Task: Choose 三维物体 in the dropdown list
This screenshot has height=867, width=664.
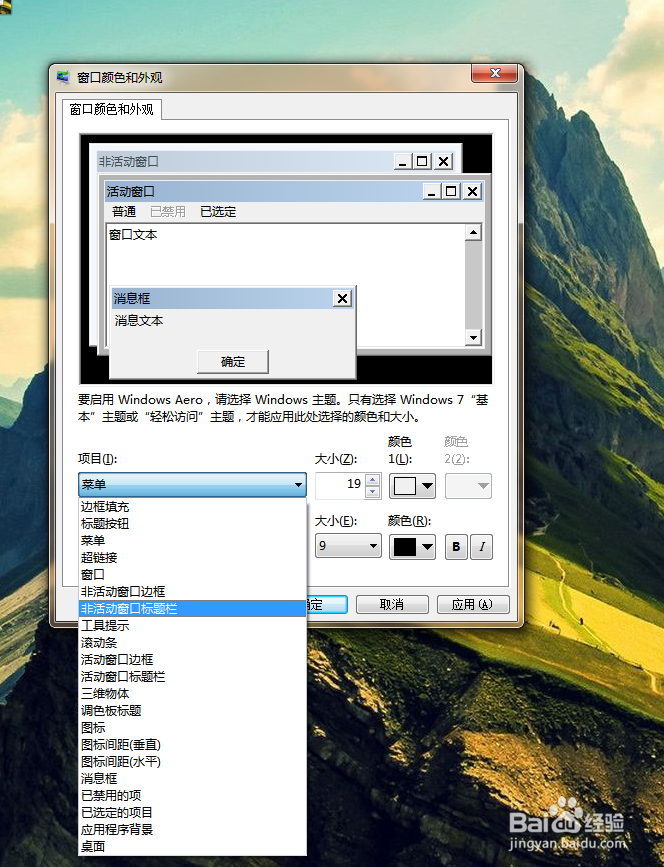Action: tap(192, 694)
